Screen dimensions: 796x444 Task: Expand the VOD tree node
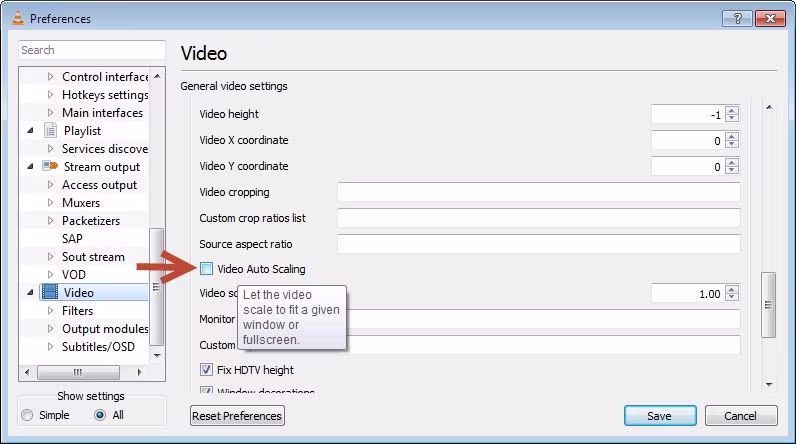pyautogui.click(x=50, y=274)
